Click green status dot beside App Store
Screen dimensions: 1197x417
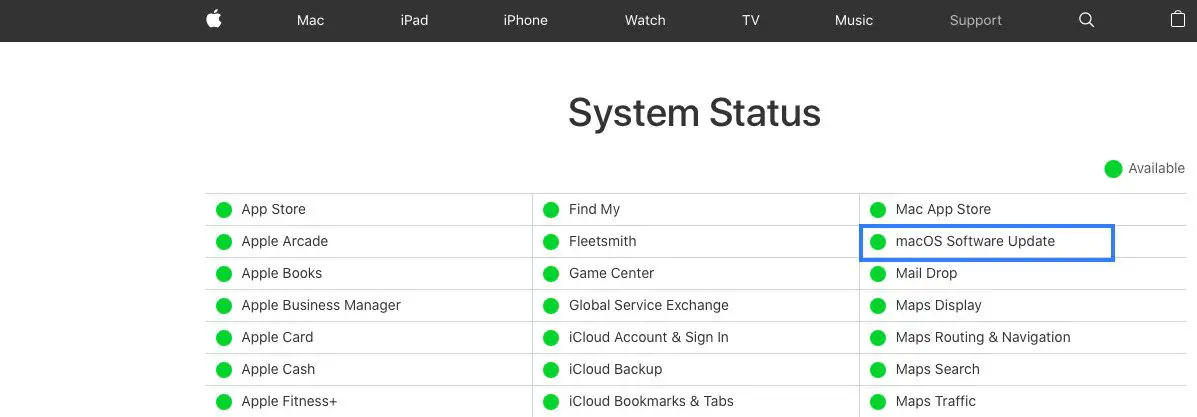pyautogui.click(x=224, y=210)
